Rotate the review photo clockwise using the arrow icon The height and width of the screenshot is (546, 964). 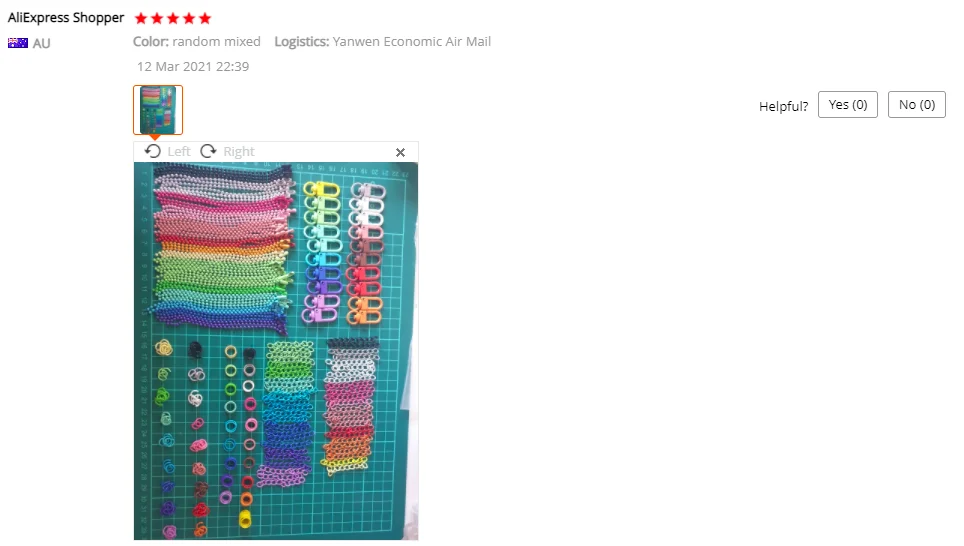click(208, 151)
